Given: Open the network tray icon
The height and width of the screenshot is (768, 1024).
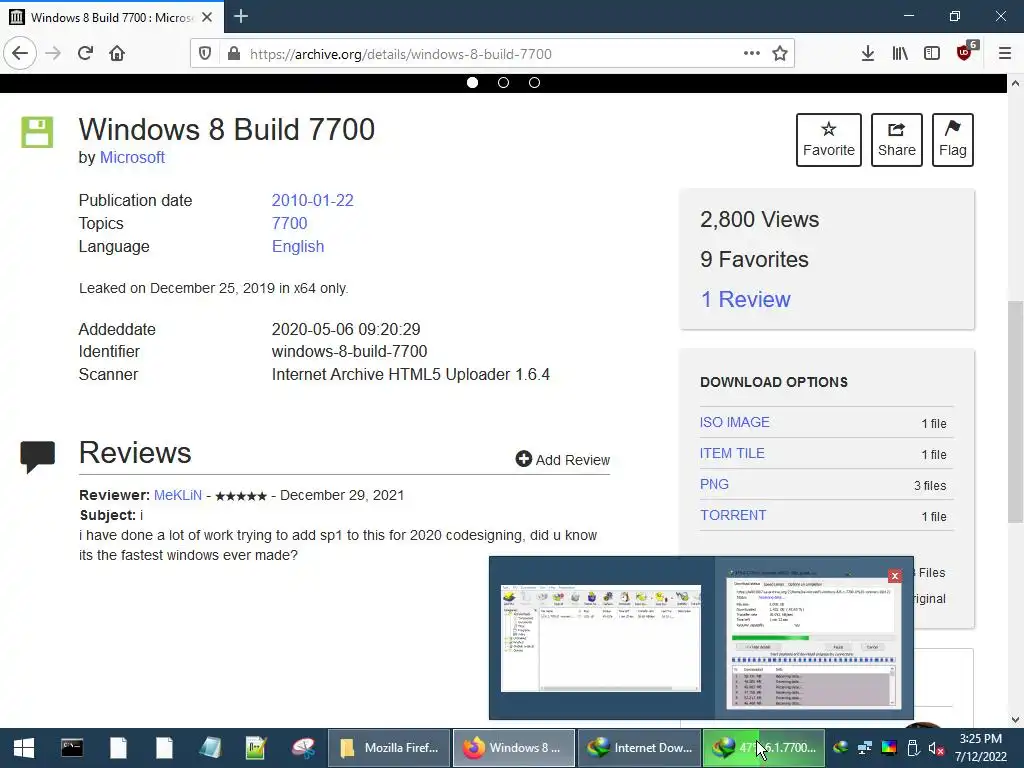Looking at the screenshot, I should [865, 748].
